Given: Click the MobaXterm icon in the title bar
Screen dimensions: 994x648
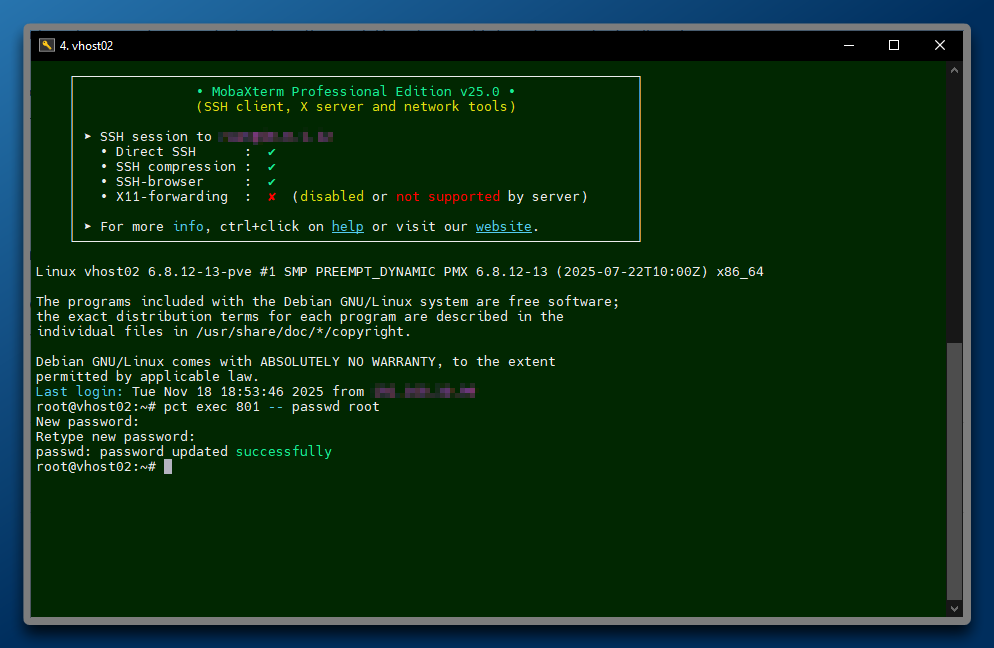Looking at the screenshot, I should click(x=46, y=45).
